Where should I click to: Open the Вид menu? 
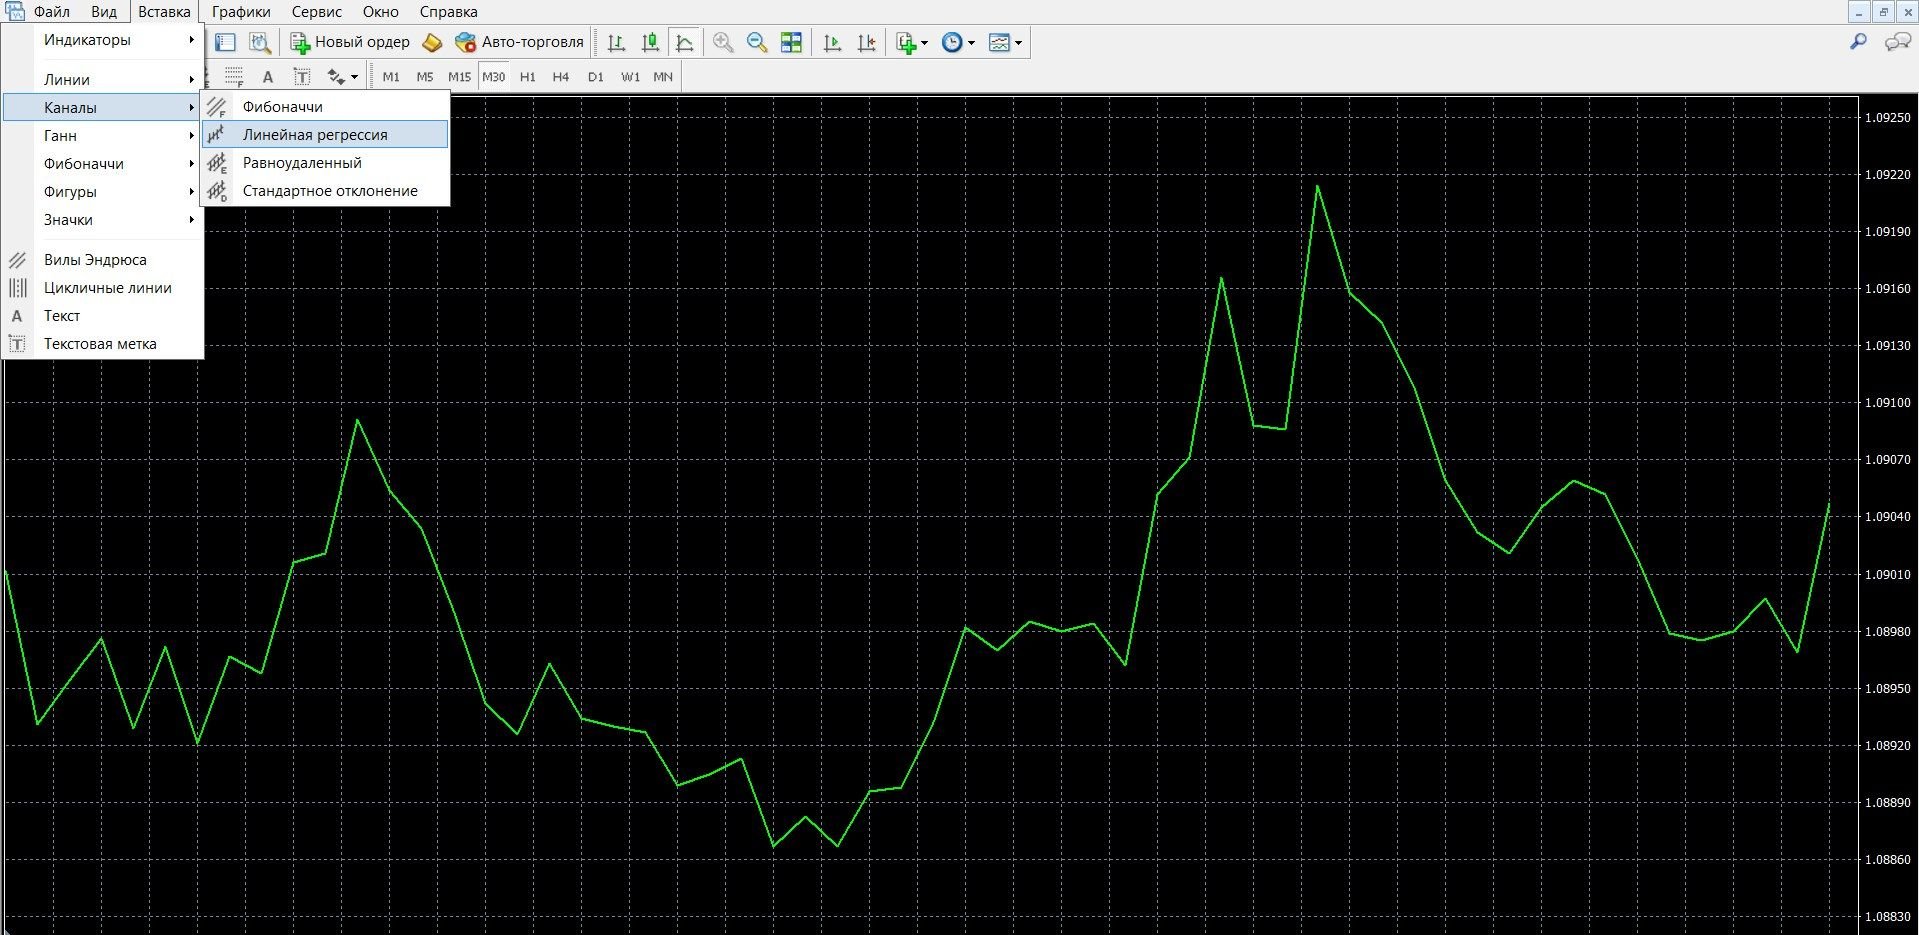click(104, 12)
